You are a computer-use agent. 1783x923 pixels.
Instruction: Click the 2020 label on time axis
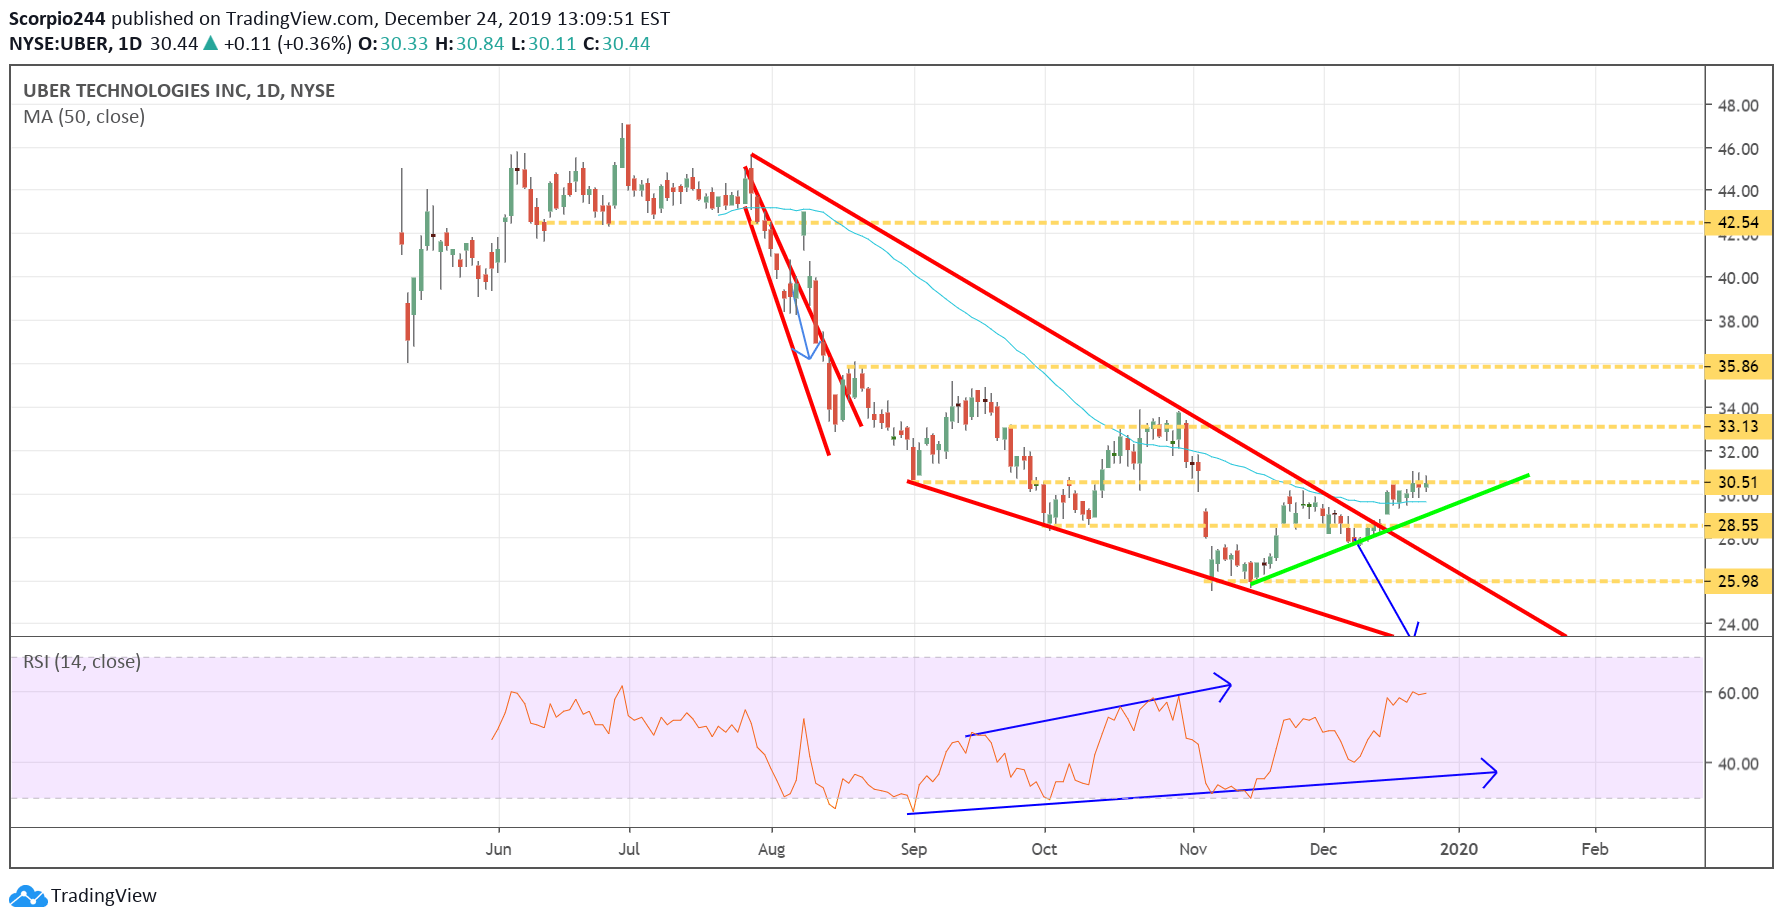pyautogui.click(x=1459, y=850)
